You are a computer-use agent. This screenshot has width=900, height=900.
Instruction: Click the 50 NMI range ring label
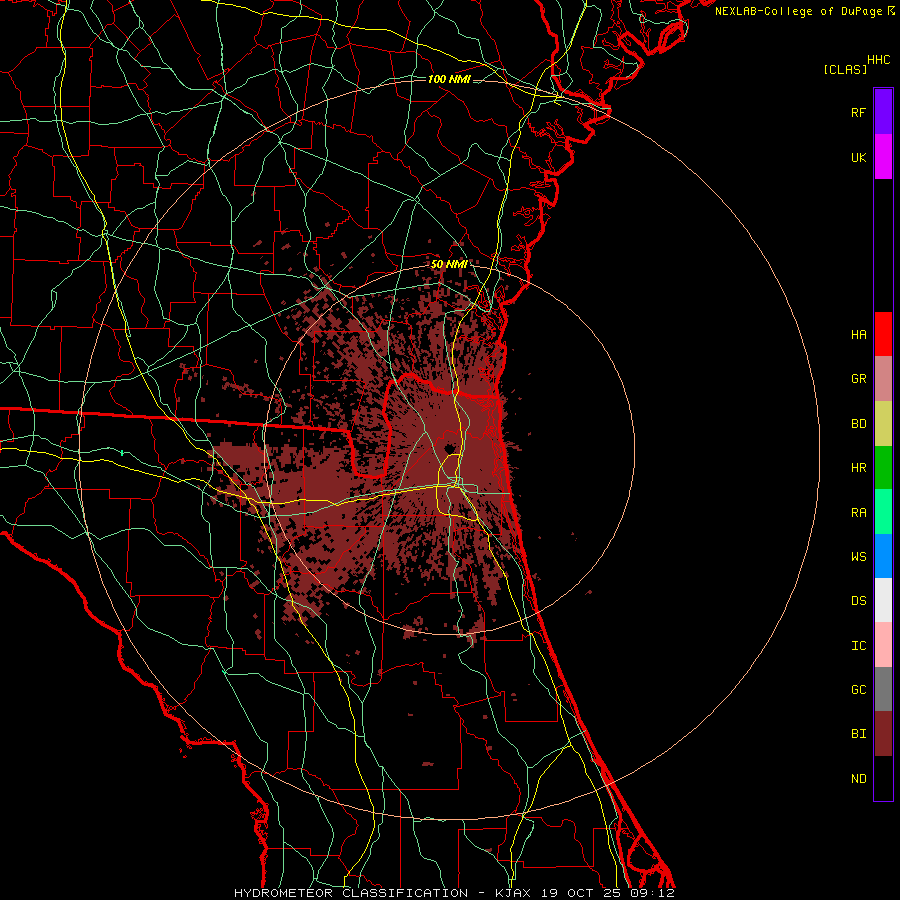coord(449,265)
